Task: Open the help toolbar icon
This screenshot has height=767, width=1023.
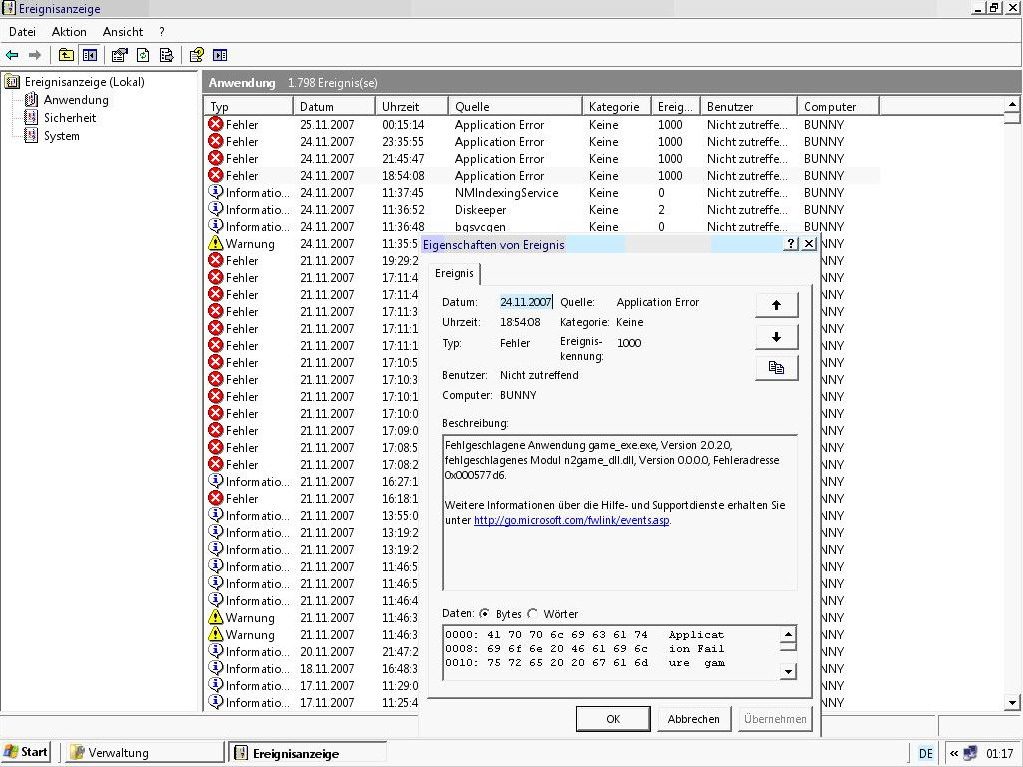Action: coord(196,55)
